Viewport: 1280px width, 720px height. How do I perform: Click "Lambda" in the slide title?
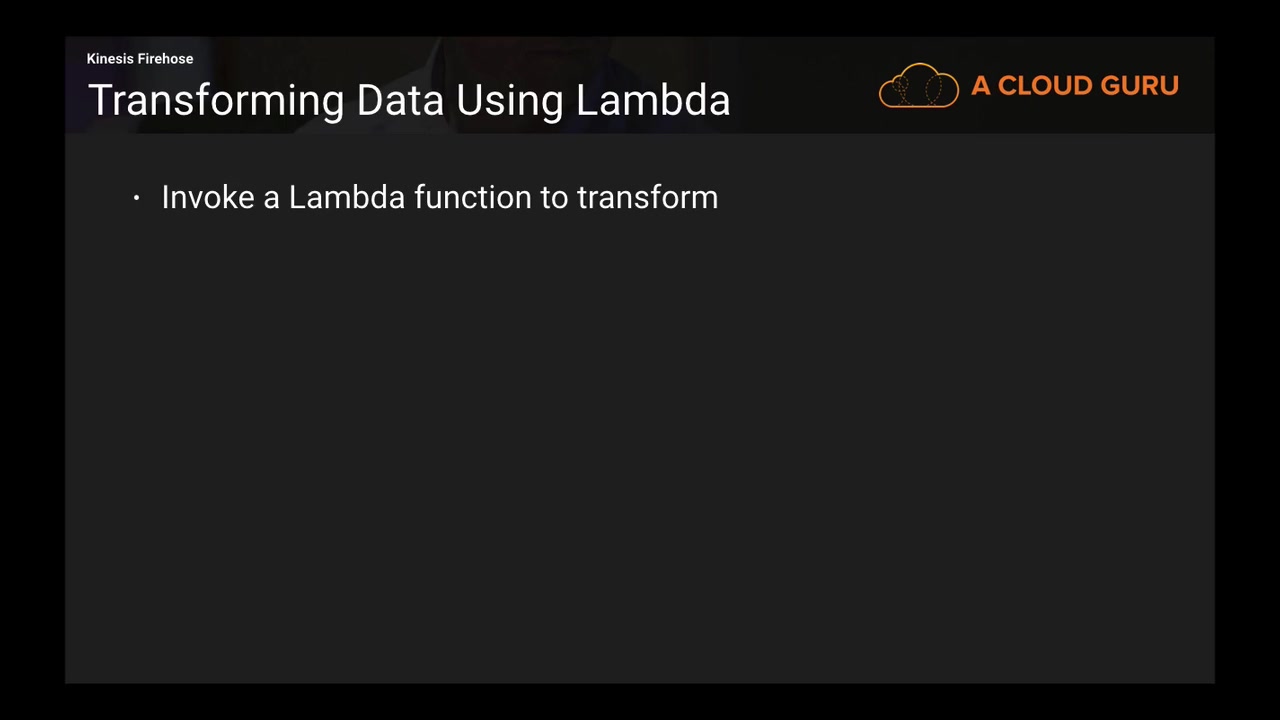tap(653, 101)
